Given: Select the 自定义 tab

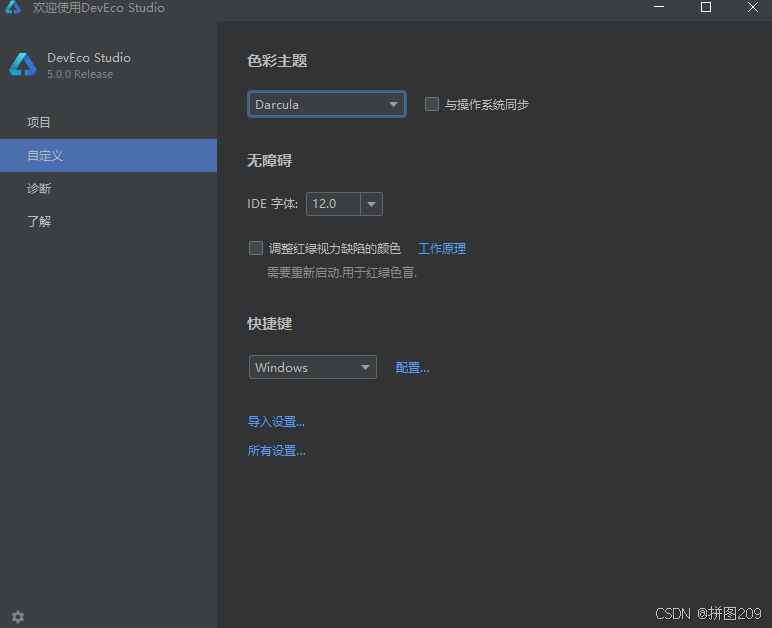Looking at the screenshot, I should click(x=108, y=156).
